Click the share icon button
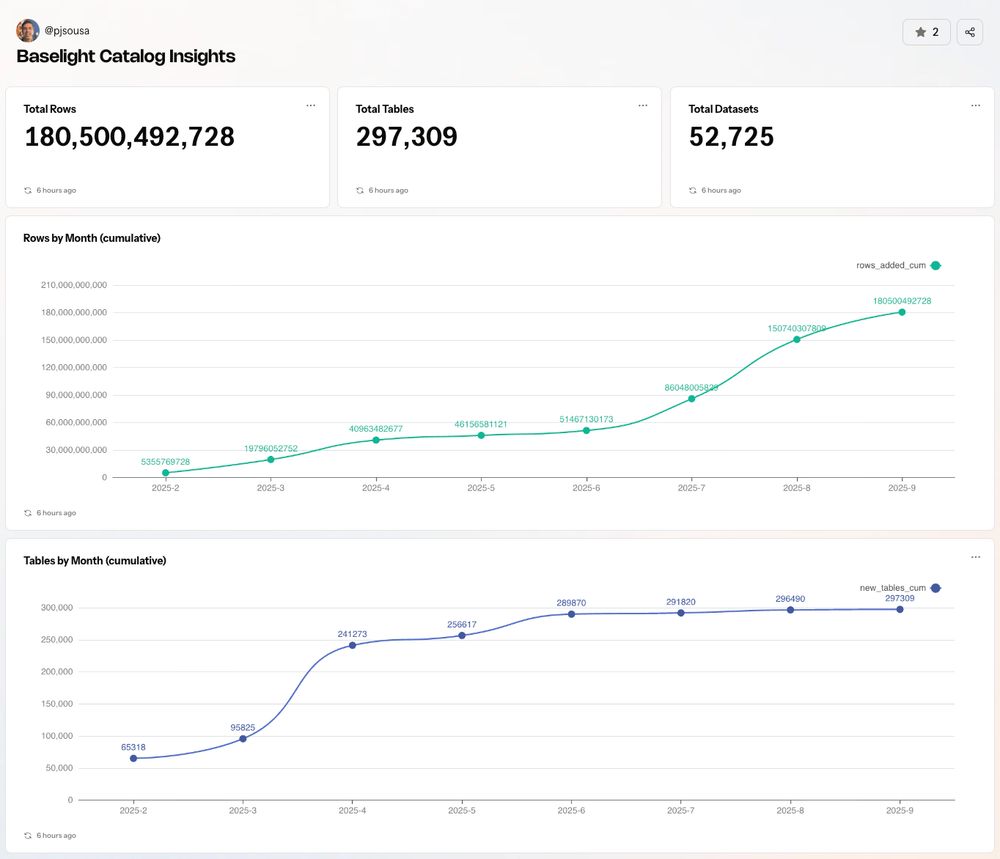Screen dimensions: 1000x859 click(x=969, y=32)
